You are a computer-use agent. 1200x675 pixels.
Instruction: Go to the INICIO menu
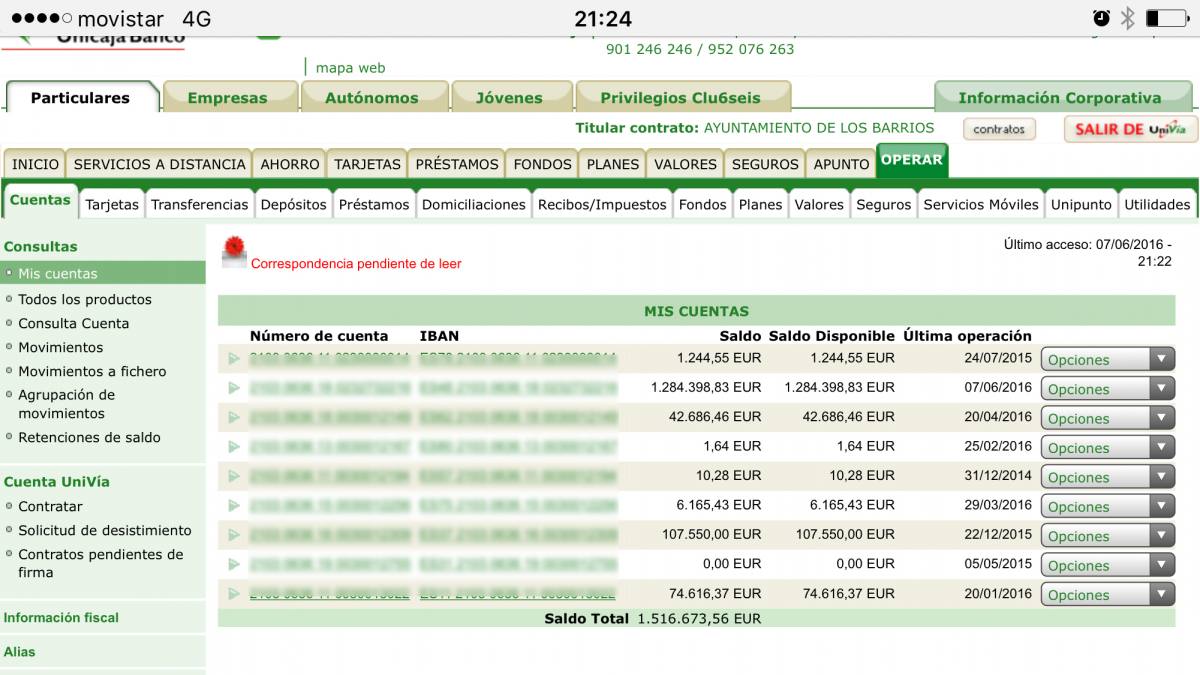point(35,164)
